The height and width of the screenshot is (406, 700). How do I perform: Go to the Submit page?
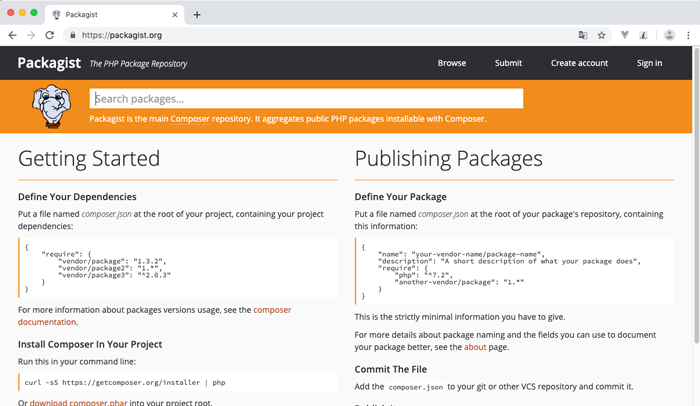[x=508, y=63]
